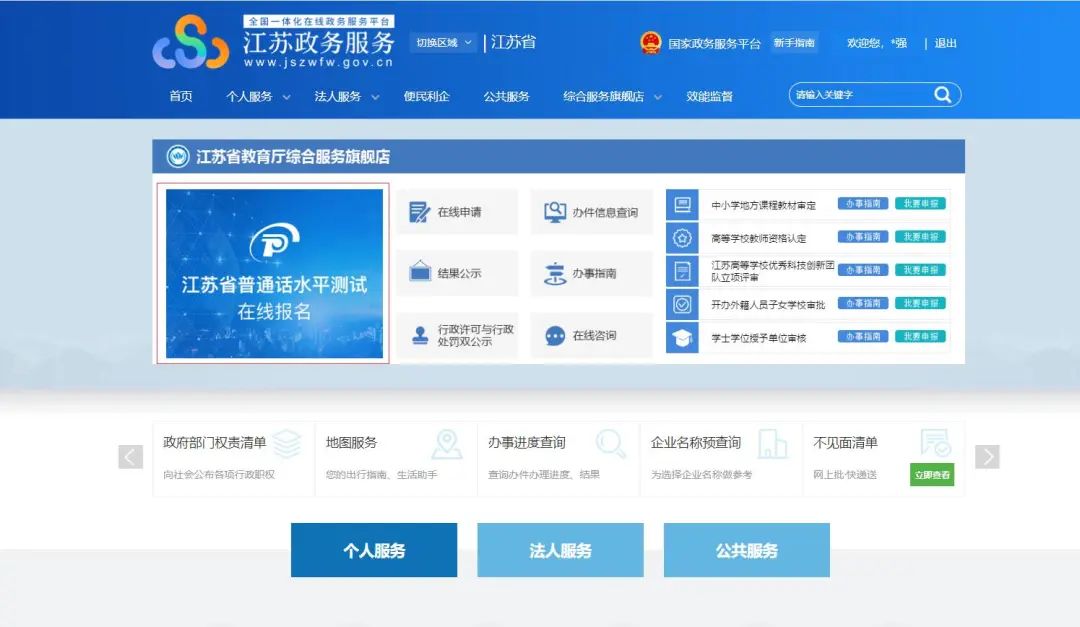Open the 公共服务 navigation item
The height and width of the screenshot is (627, 1080).
(x=506, y=96)
